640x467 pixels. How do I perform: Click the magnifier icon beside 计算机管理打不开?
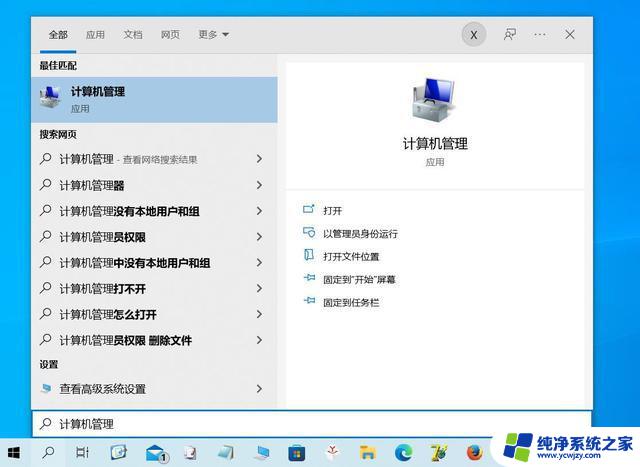(x=46, y=288)
